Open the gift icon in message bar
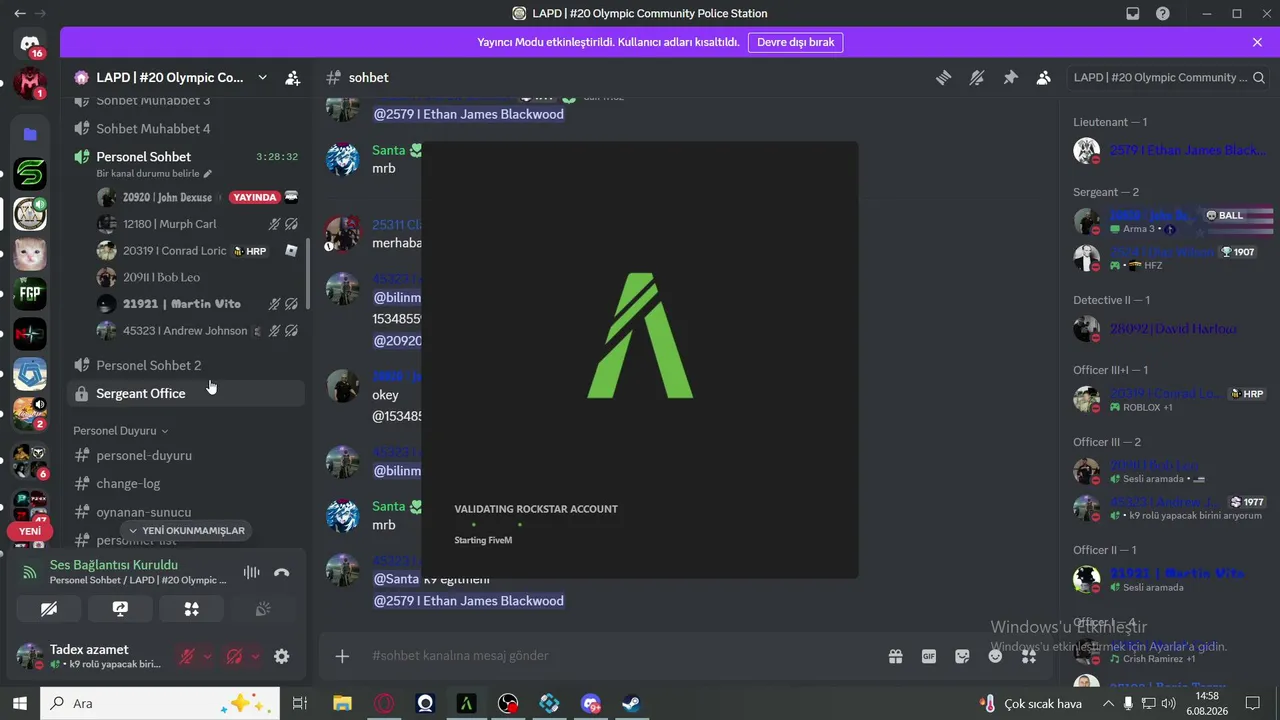This screenshot has width=1280, height=720. [895, 656]
